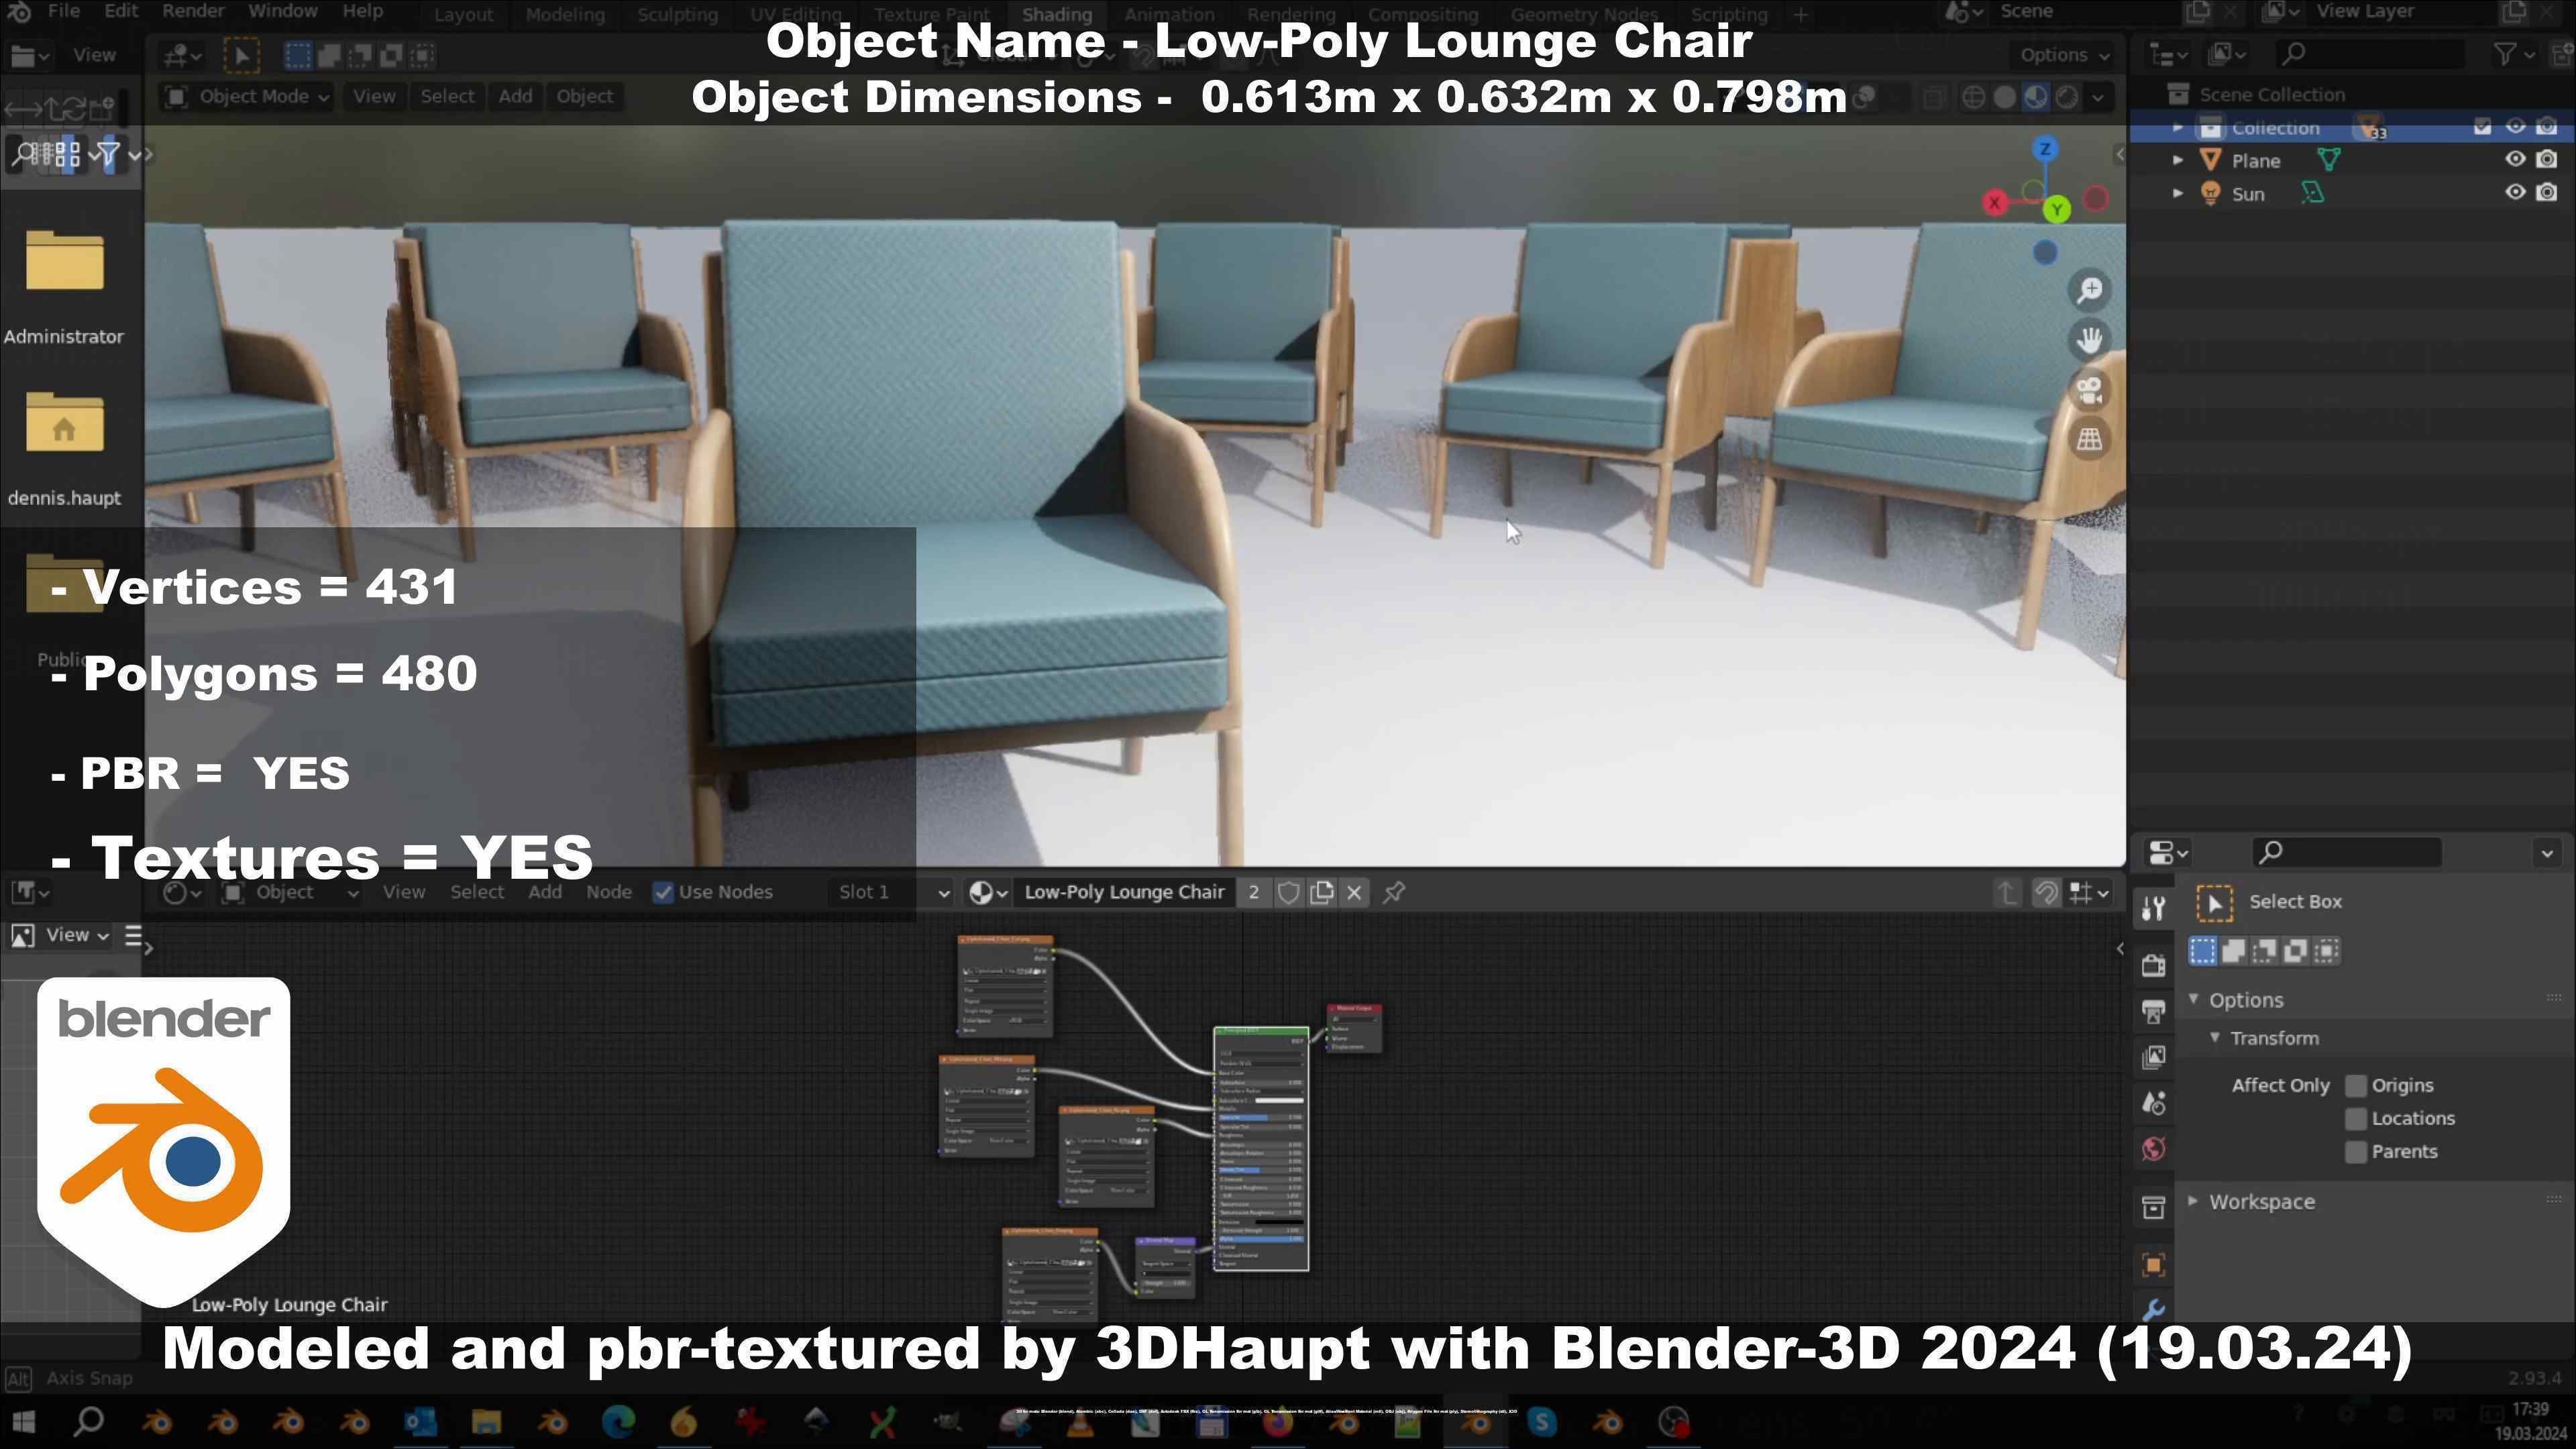Select solid viewport shading icon
Screen dimensions: 2576x1449
coord(2004,97)
